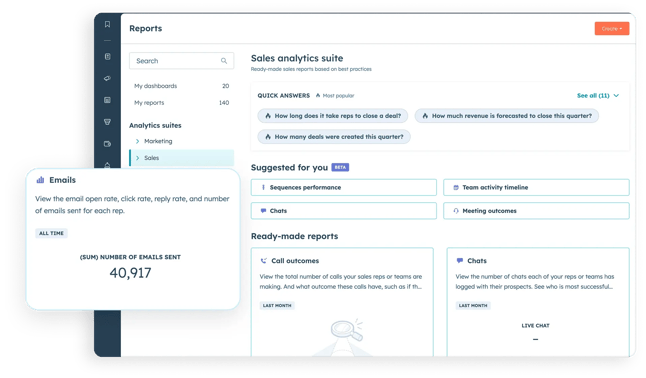Click the 20 count beside My dashboards
Screen dimensions: 646x378
(226, 86)
